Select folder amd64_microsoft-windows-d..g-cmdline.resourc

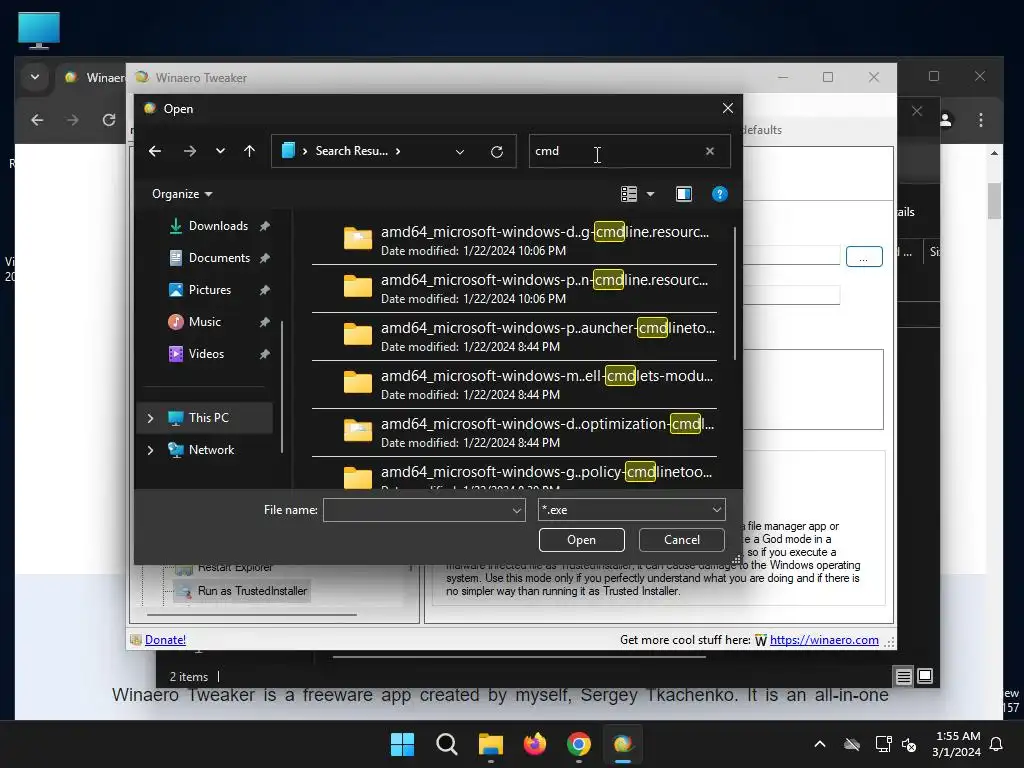pyautogui.click(x=515, y=241)
